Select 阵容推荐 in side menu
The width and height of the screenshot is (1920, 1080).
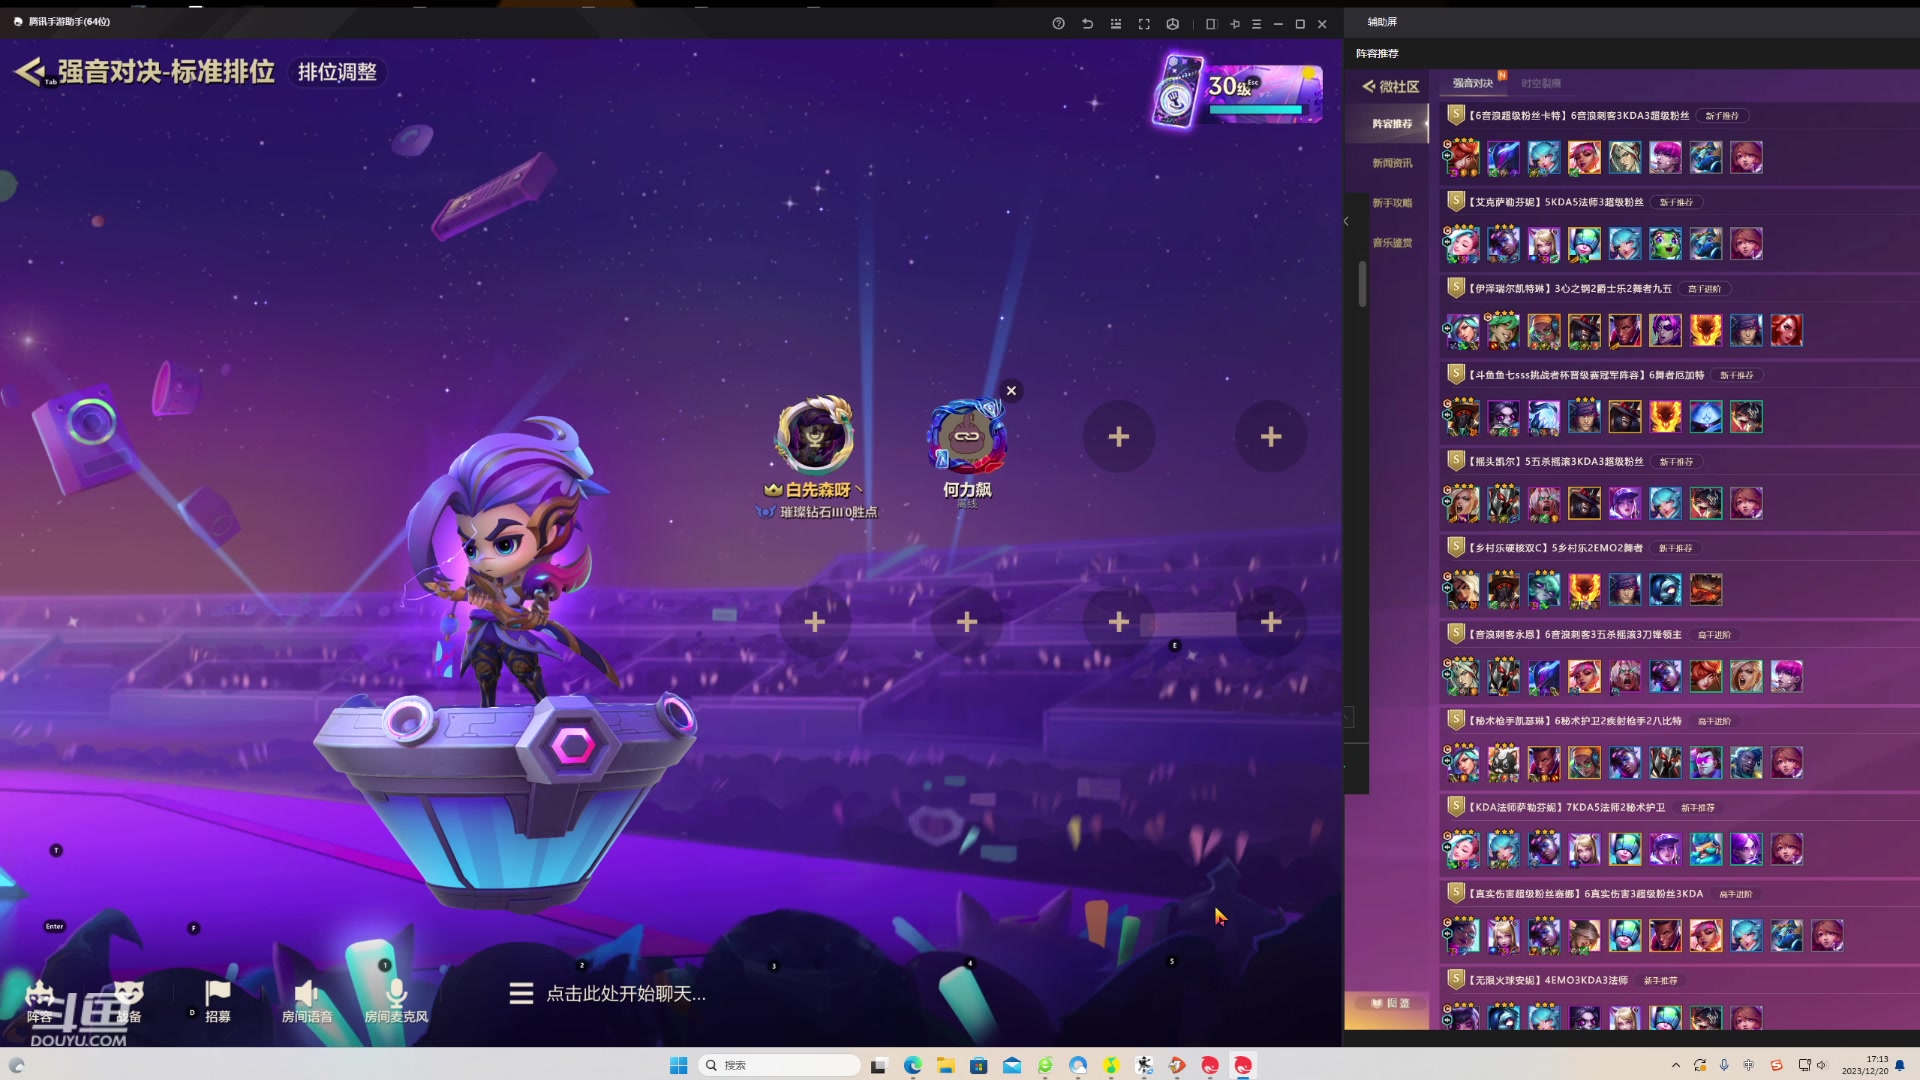[1392, 124]
